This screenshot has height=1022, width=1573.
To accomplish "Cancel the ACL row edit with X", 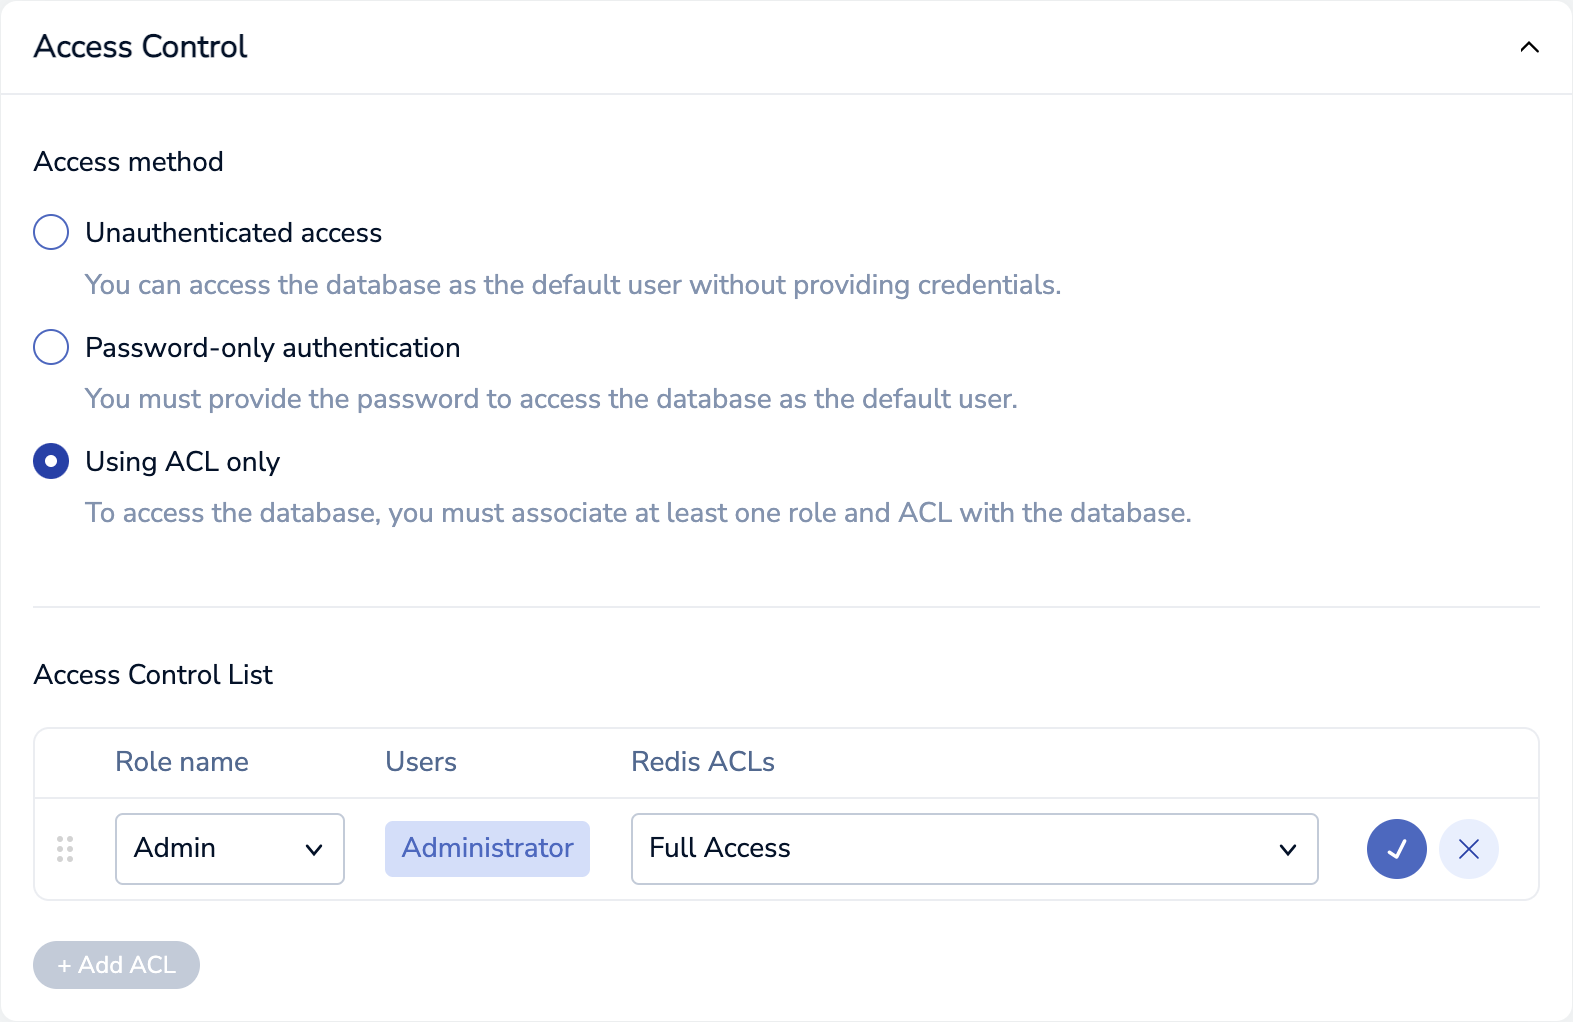I will pos(1468,849).
